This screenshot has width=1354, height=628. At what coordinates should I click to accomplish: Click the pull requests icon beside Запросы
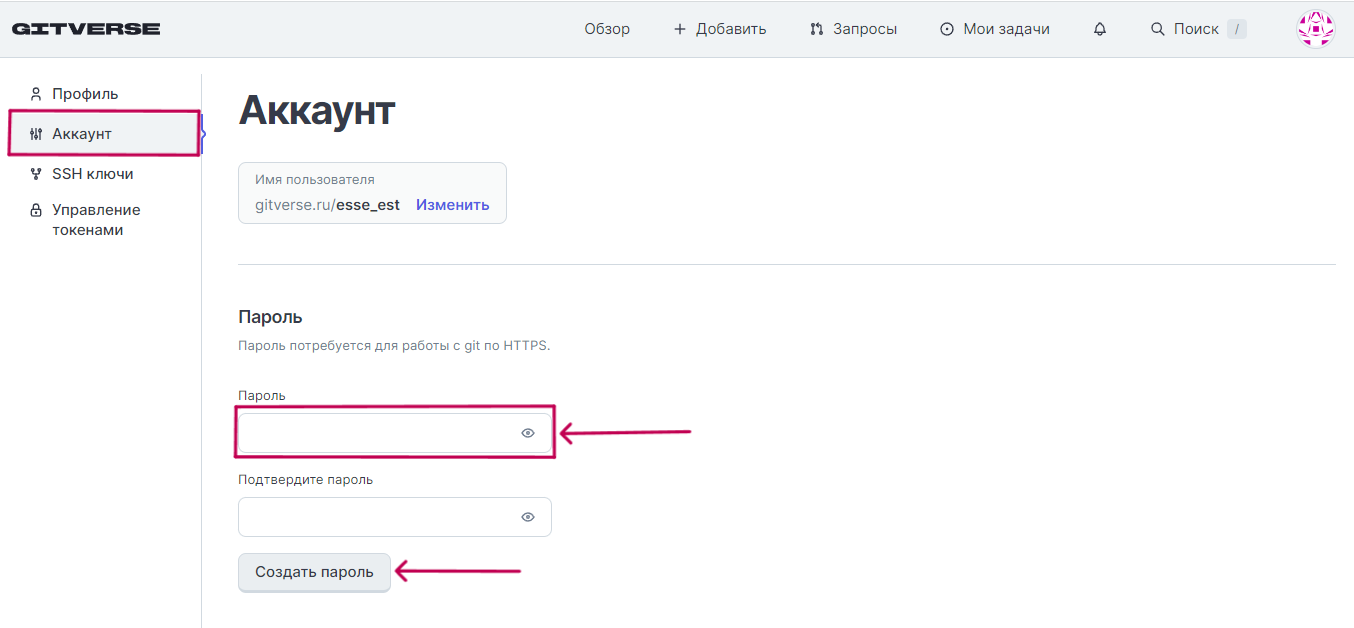817,29
